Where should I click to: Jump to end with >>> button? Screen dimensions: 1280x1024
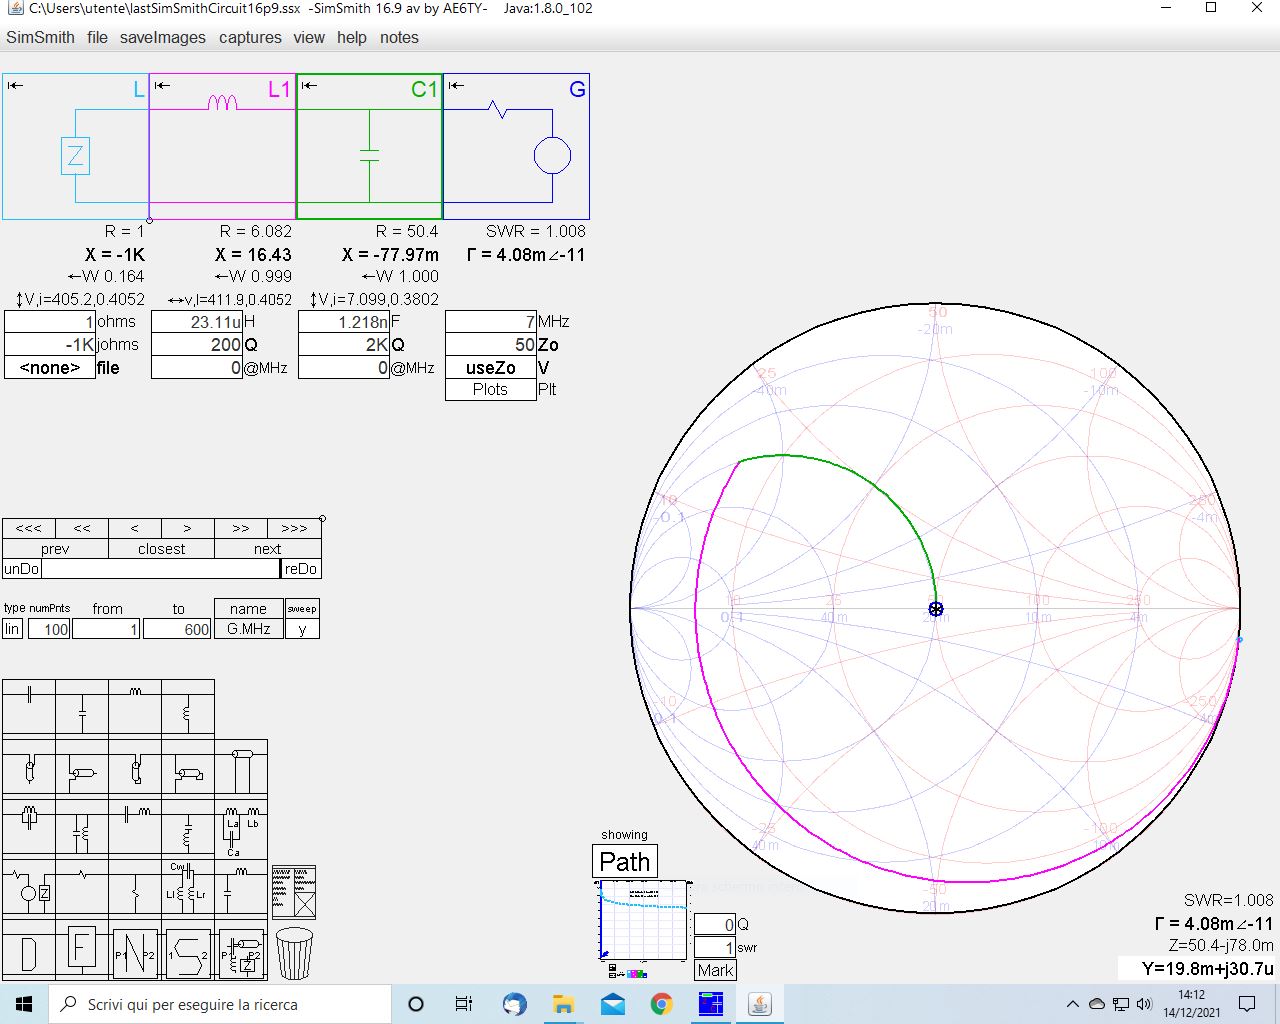pyautogui.click(x=294, y=528)
